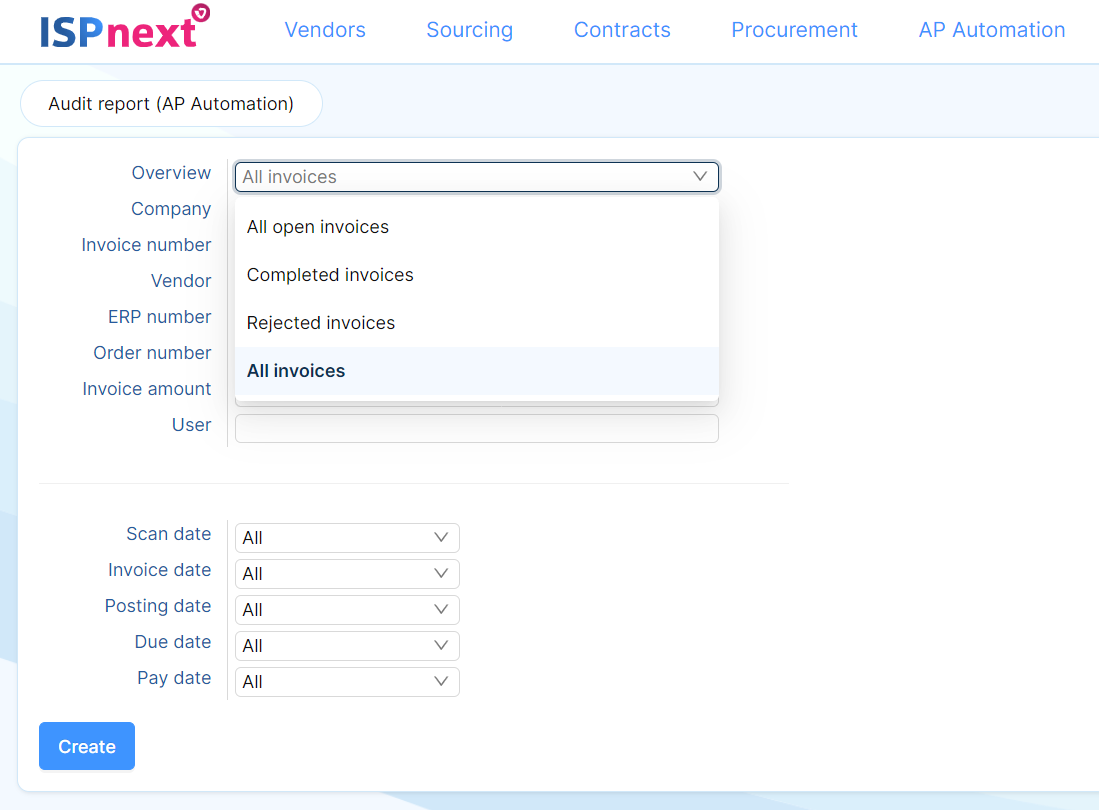Click the Due date label
1099x810 pixels.
pos(172,643)
